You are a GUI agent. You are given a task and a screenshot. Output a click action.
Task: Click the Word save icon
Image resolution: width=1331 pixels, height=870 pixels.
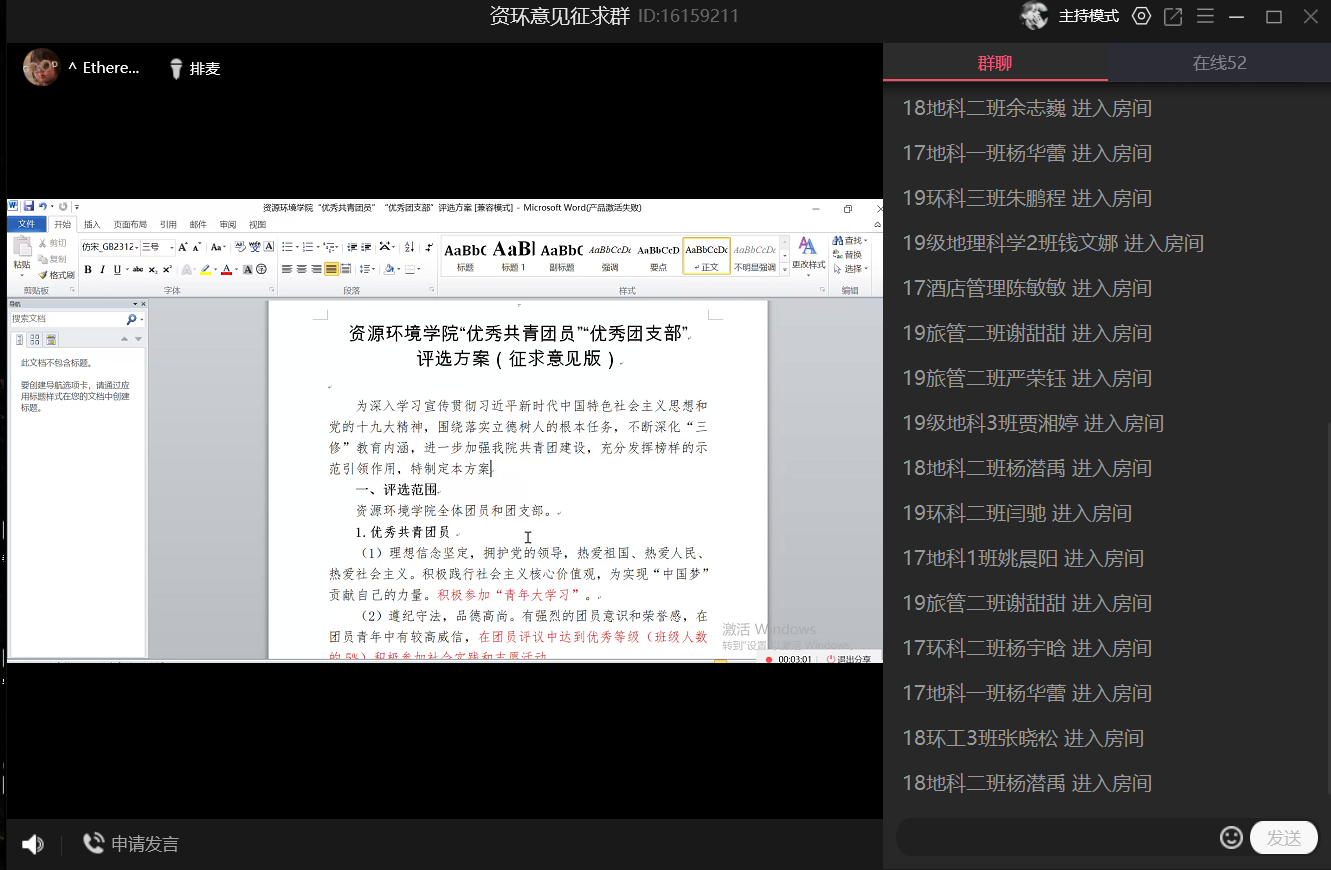tap(29, 207)
